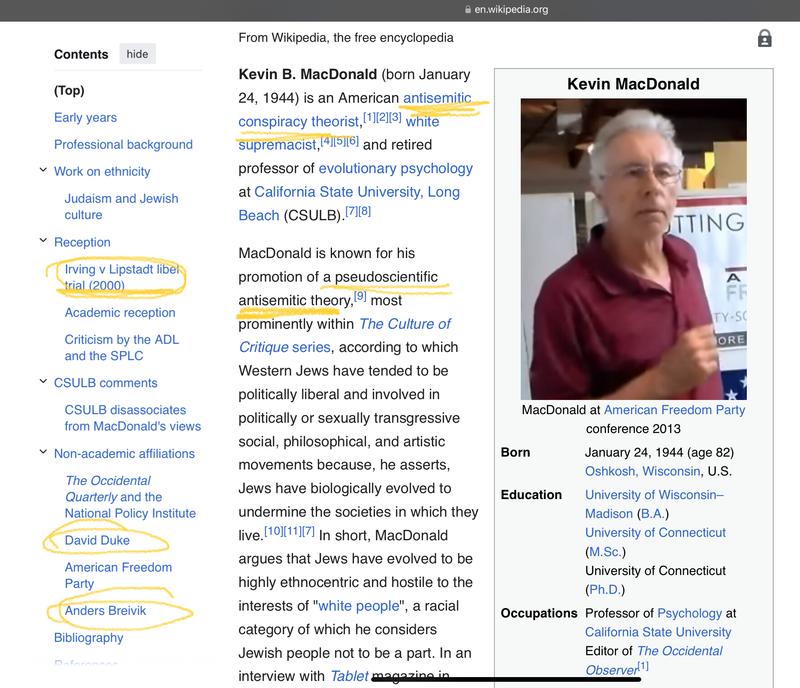Collapse the Work on ethnicity section
The width and height of the screenshot is (800, 688).
[x=43, y=170]
